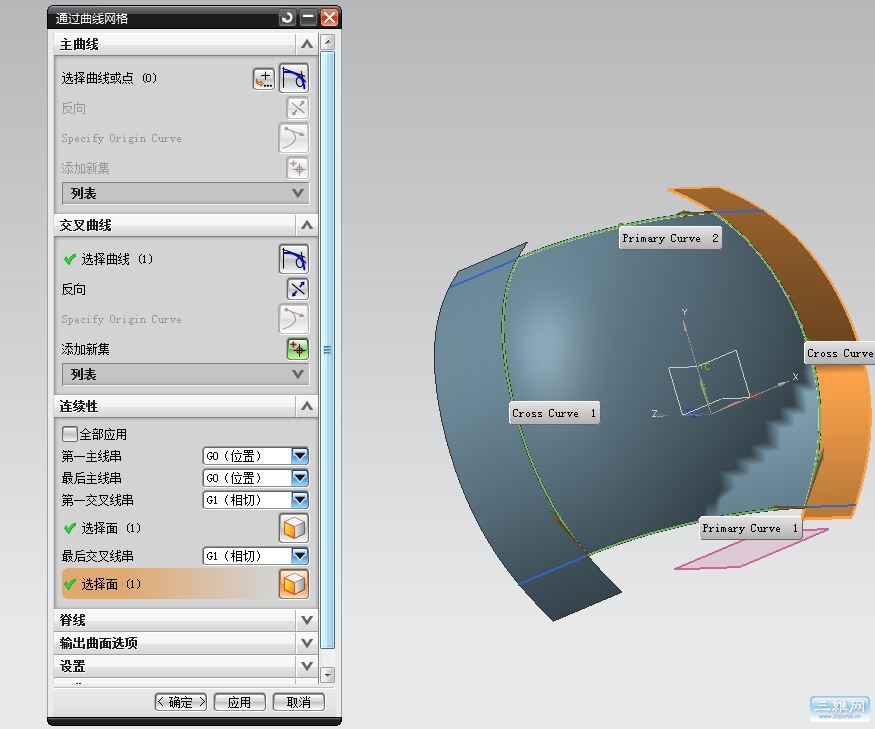Click the greyed 添加新集 icon under 主曲线
This screenshot has height=729, width=875.
pyautogui.click(x=297, y=168)
